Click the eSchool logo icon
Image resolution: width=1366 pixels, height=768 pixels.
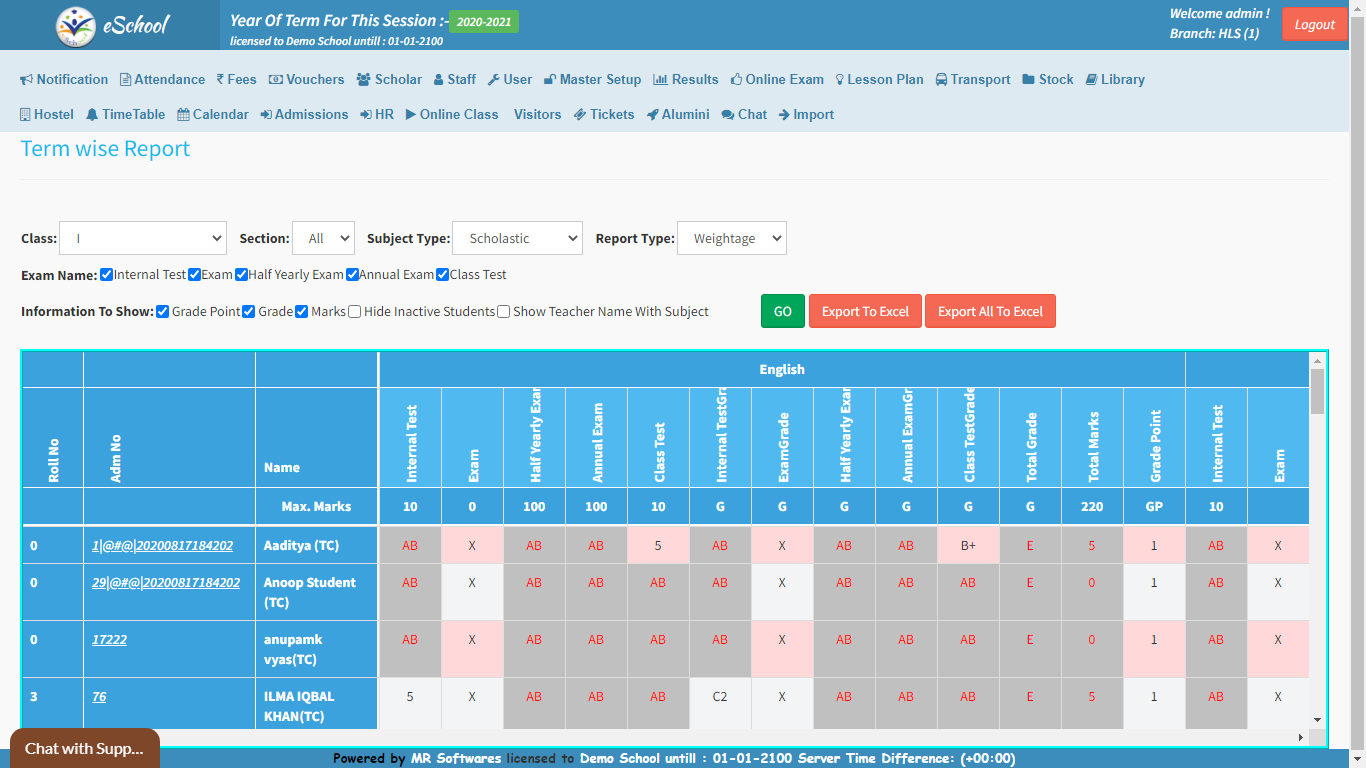click(76, 26)
